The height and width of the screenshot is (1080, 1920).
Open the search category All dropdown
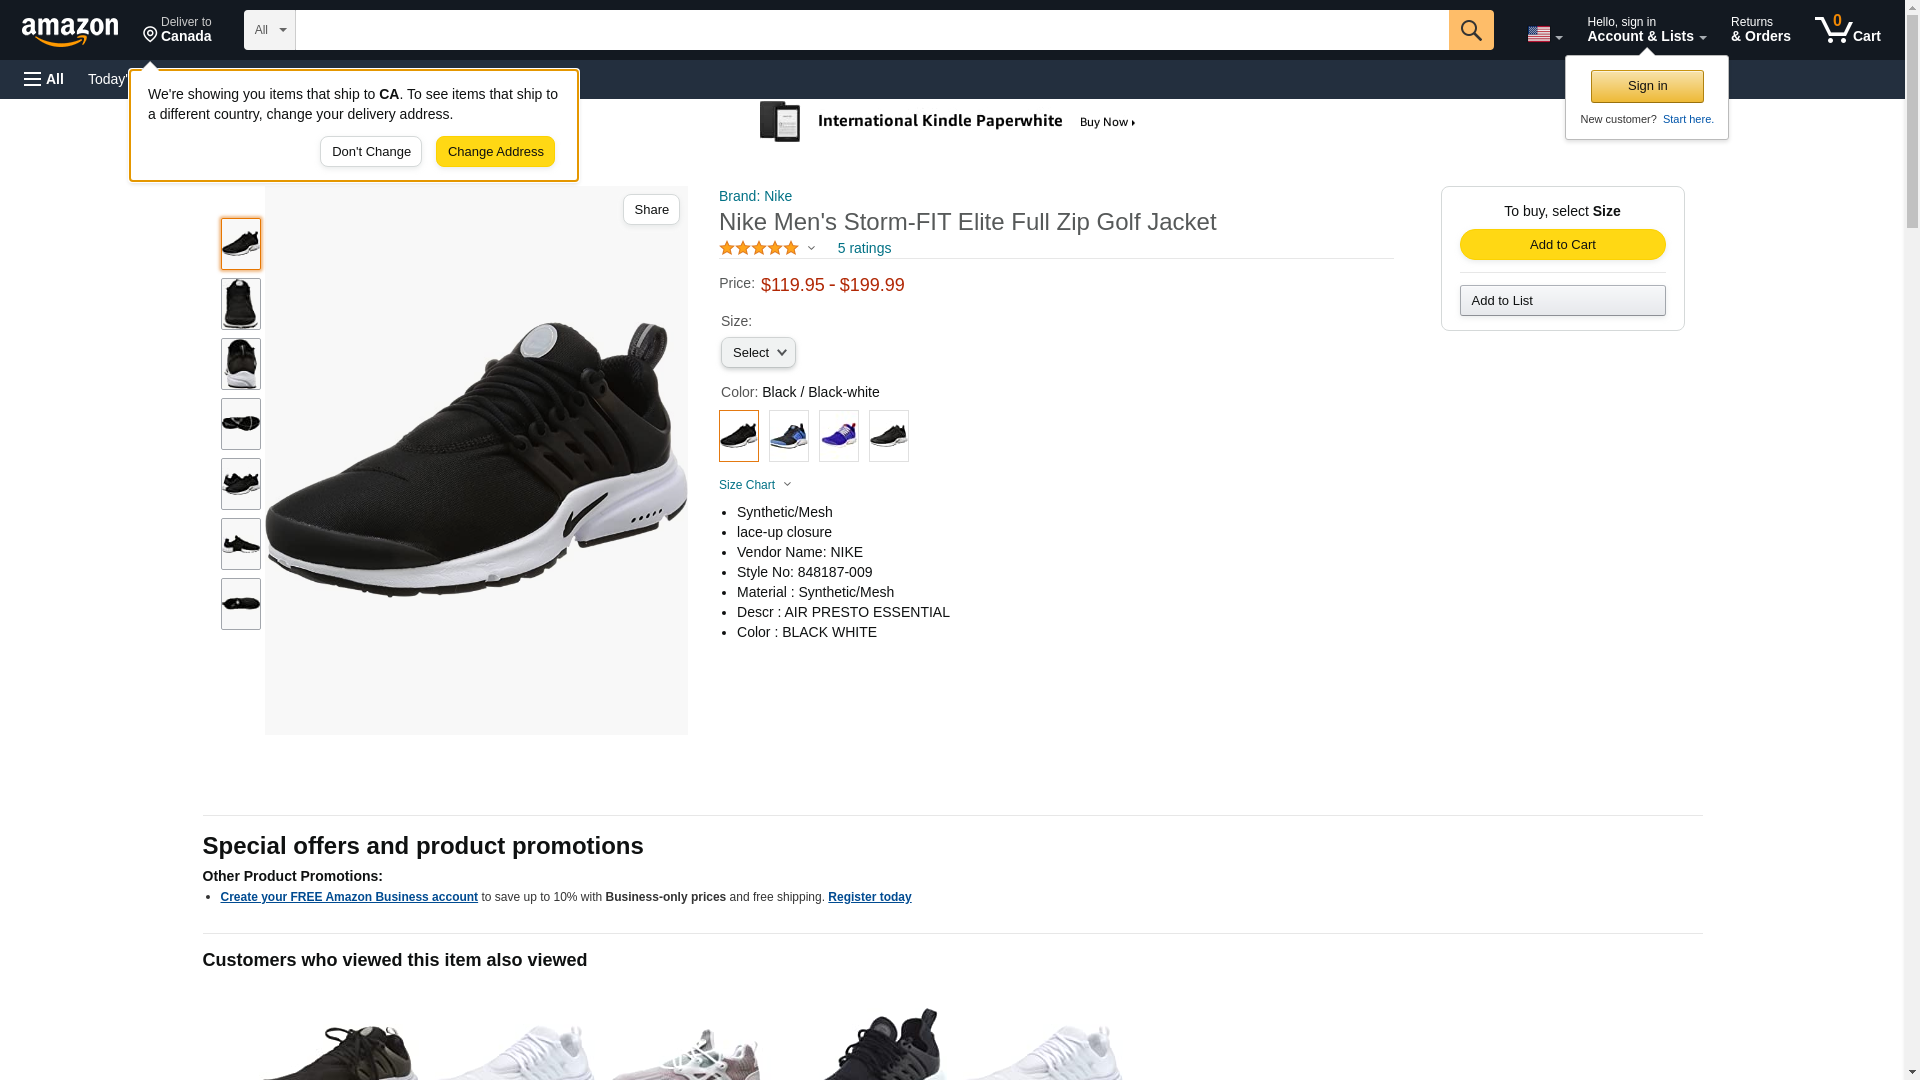point(269,30)
